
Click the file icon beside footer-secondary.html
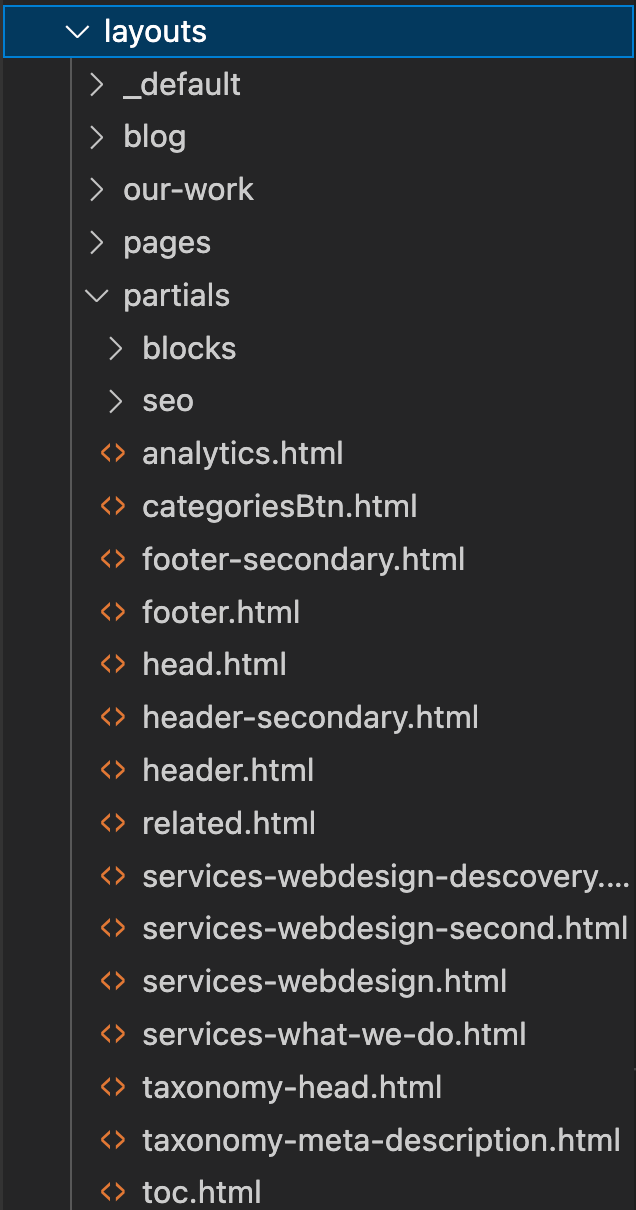(113, 560)
